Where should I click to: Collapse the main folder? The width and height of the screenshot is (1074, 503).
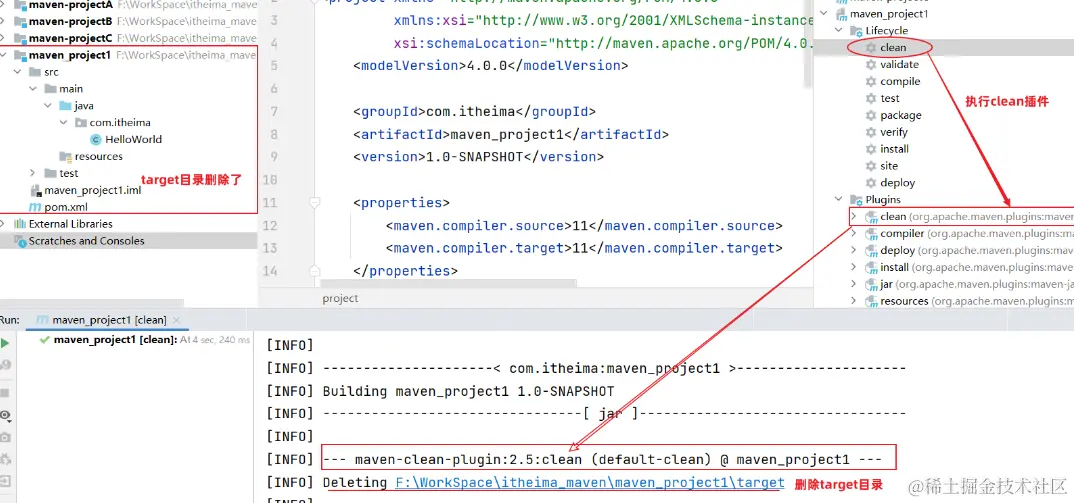32,88
